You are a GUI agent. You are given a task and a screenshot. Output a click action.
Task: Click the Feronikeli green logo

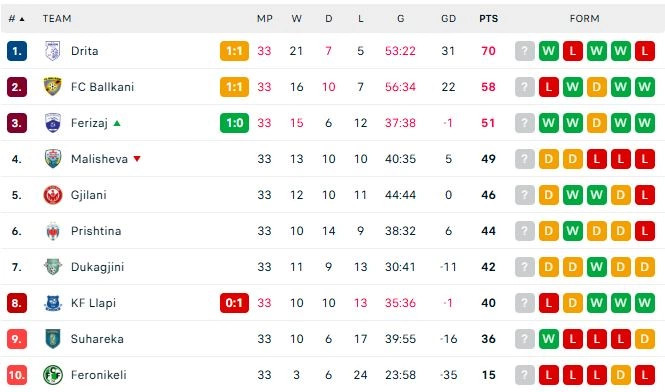tap(53, 375)
